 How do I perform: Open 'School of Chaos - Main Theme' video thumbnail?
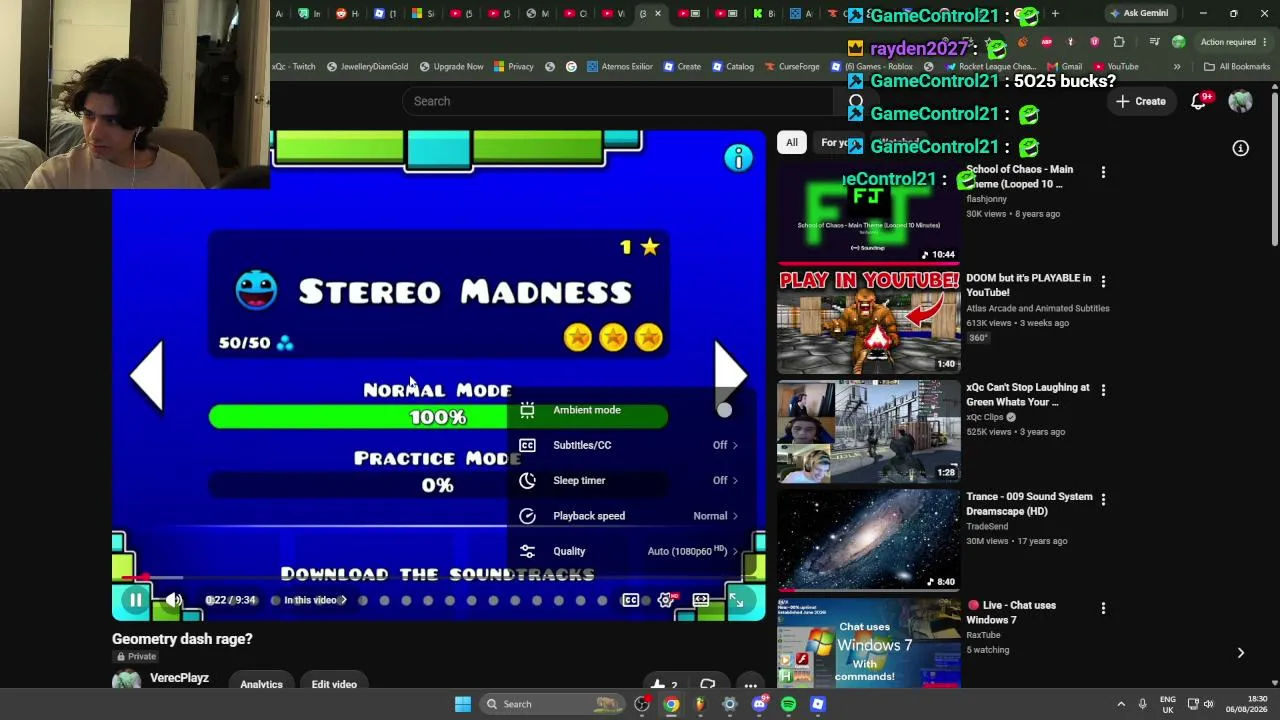[x=869, y=213]
